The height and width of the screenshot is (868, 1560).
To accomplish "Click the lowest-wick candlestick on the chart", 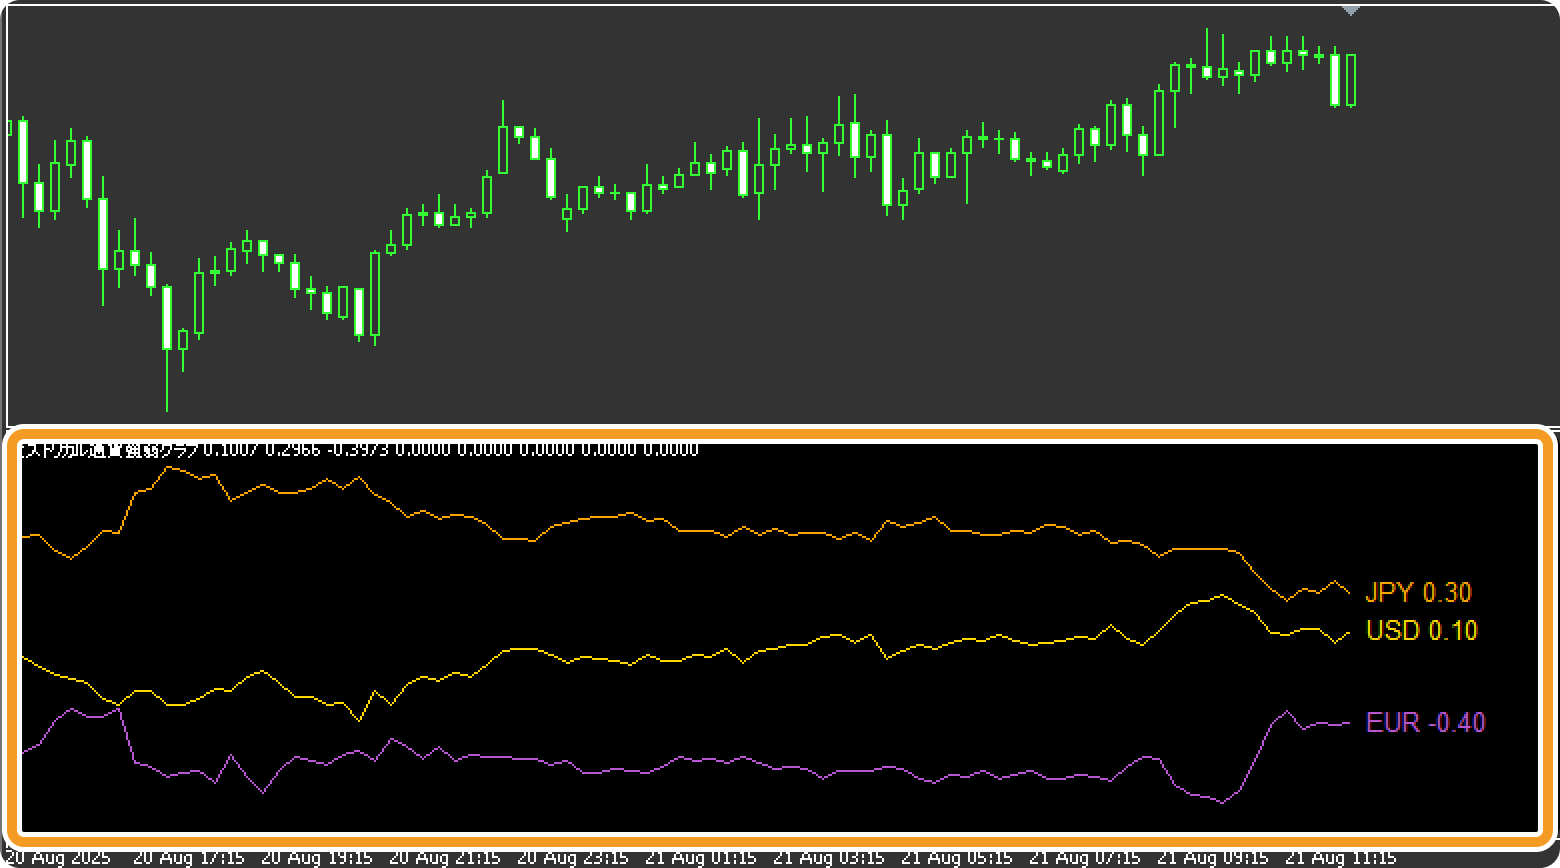I will coord(167,330).
